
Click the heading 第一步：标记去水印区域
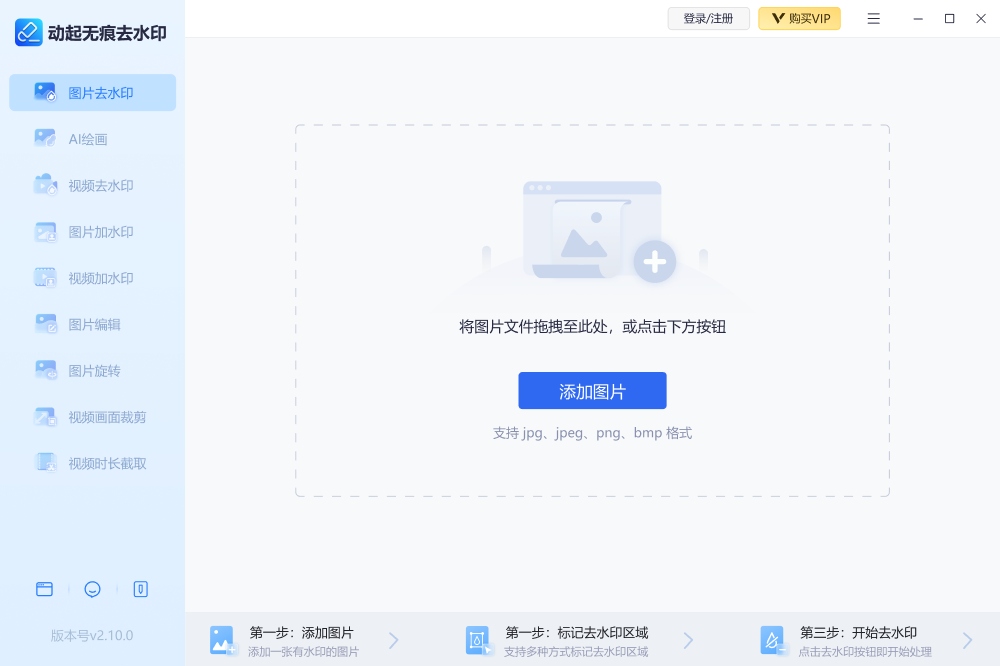coord(577,632)
